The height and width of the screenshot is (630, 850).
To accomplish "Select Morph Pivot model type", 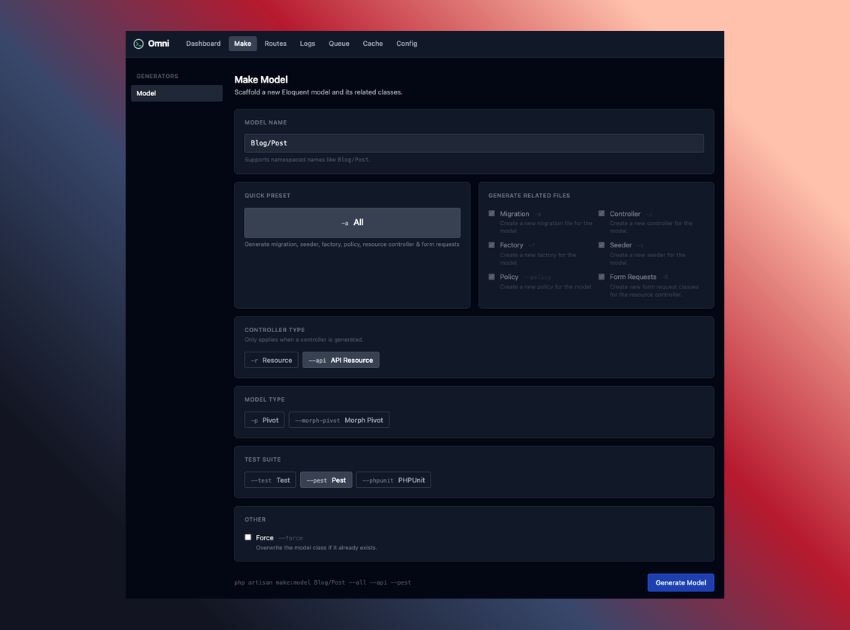I will (339, 420).
